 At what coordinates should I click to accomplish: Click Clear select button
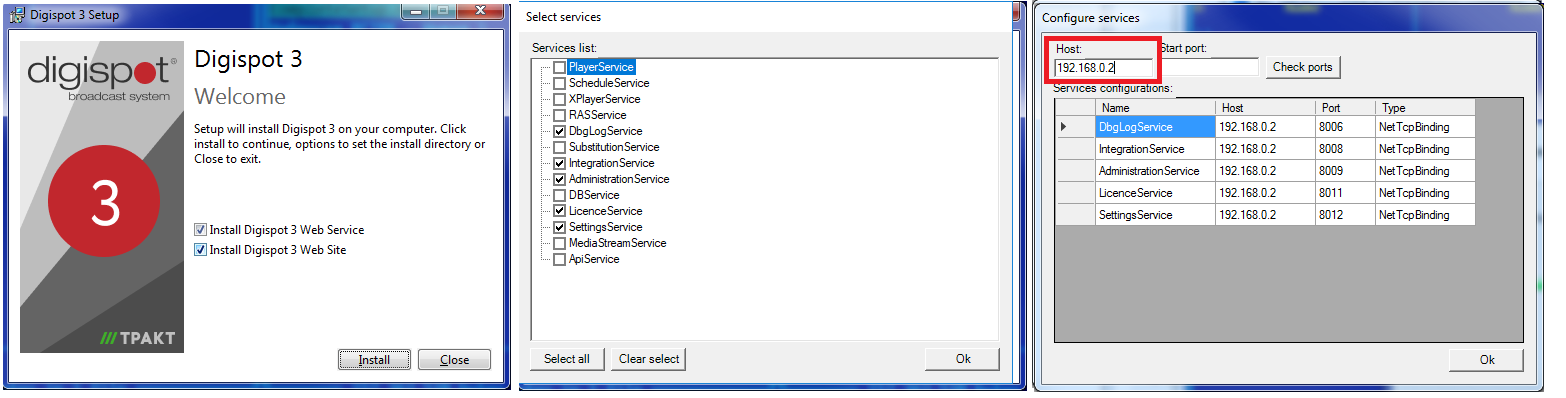tap(649, 359)
